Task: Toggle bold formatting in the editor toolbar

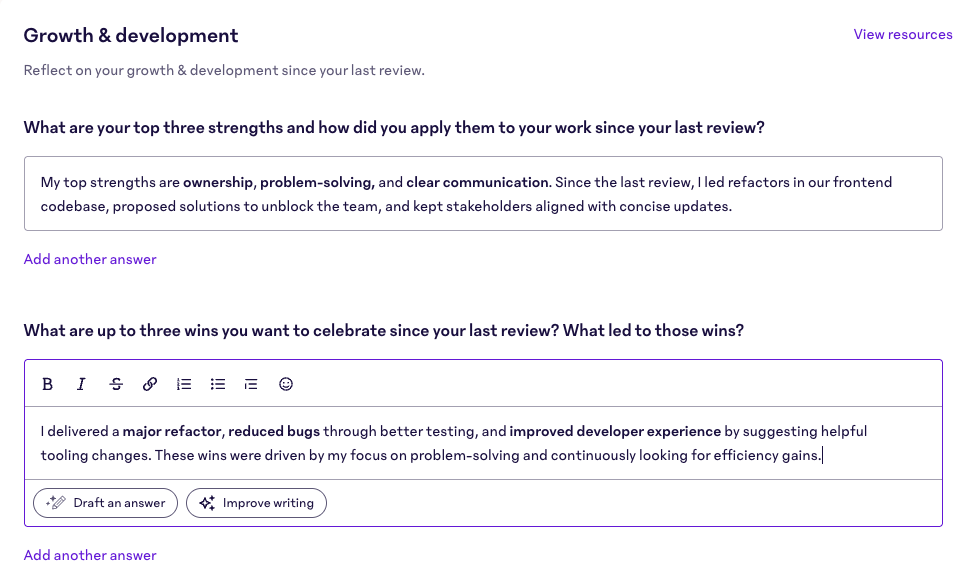Action: click(47, 384)
